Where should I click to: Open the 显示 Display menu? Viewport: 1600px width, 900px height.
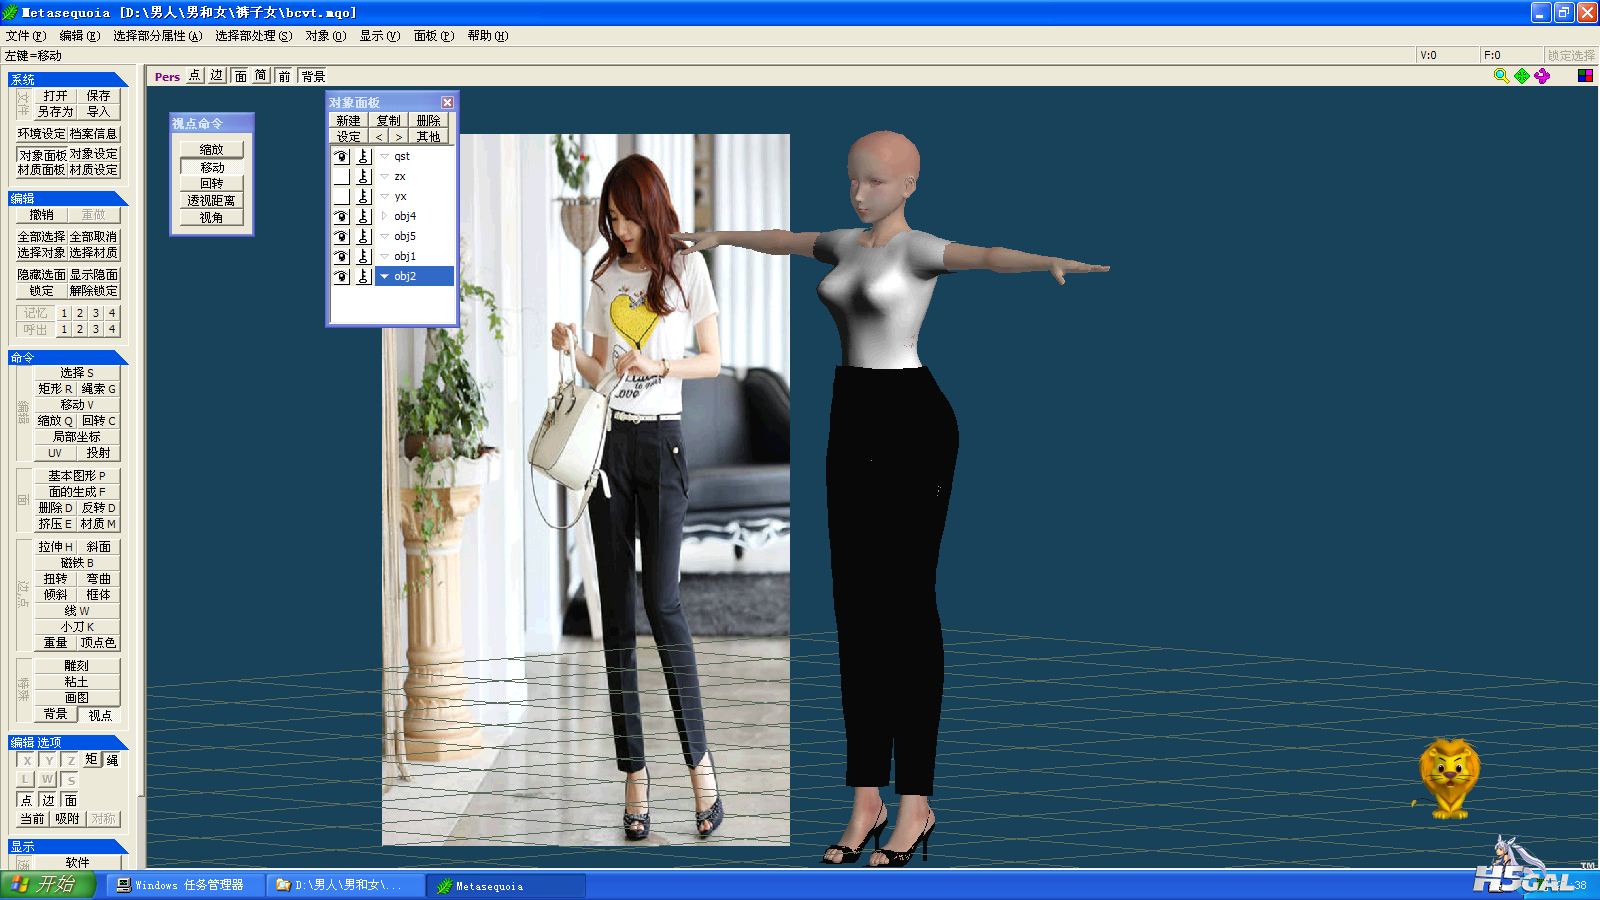(379, 36)
